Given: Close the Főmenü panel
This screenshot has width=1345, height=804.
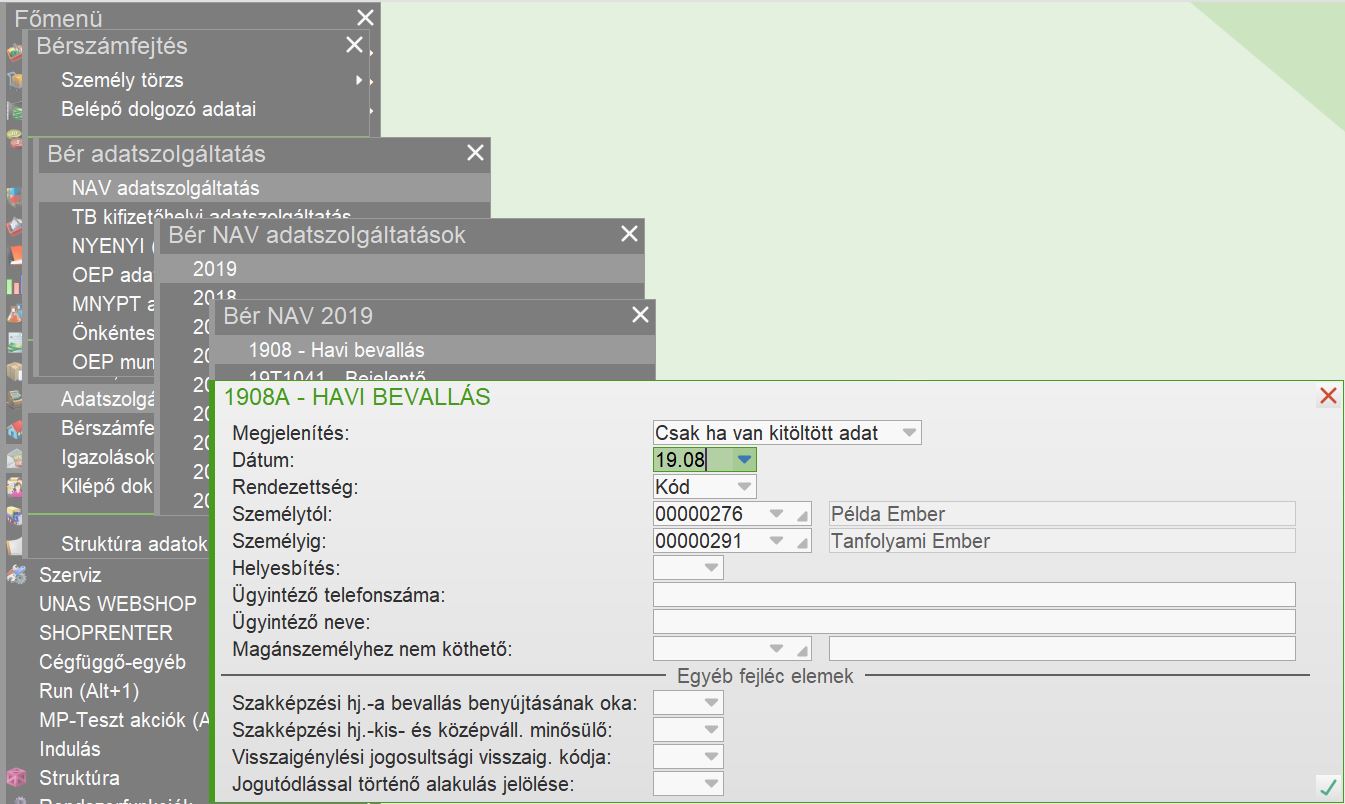Looking at the screenshot, I should point(365,17).
